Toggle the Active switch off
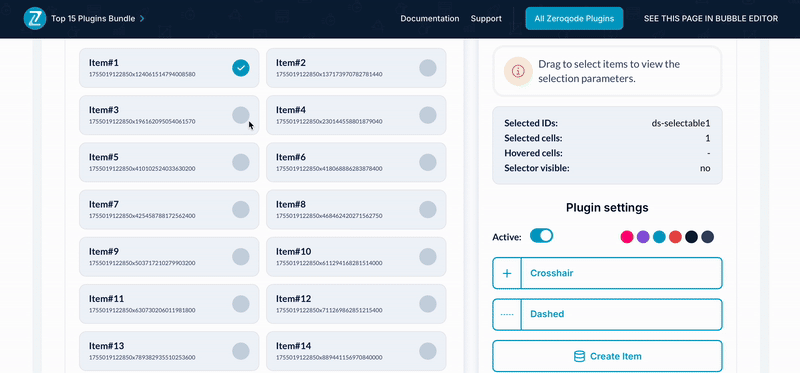This screenshot has height=373, width=800. (x=541, y=236)
